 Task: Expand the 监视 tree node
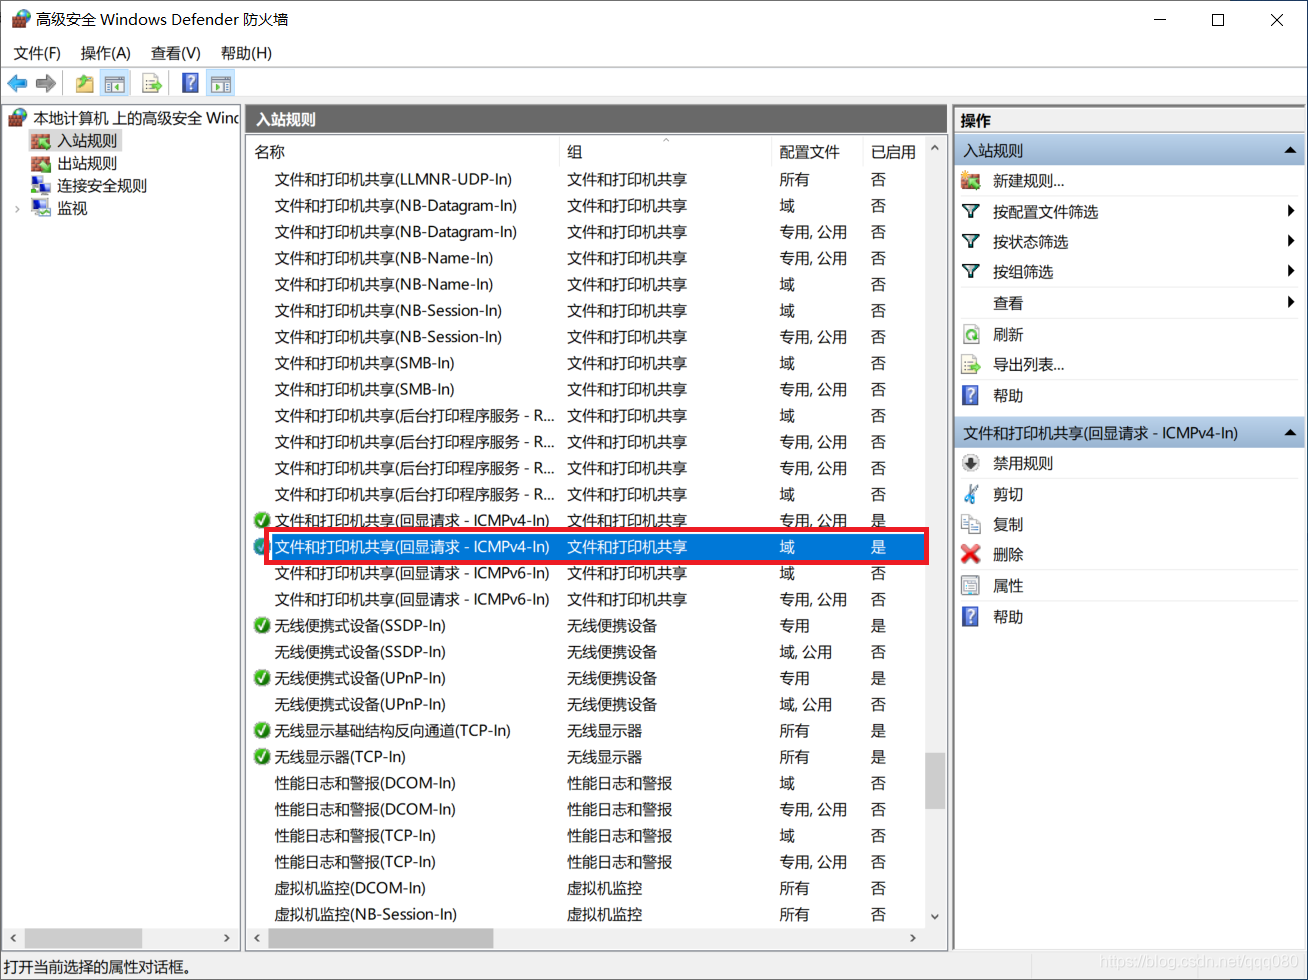point(17,208)
